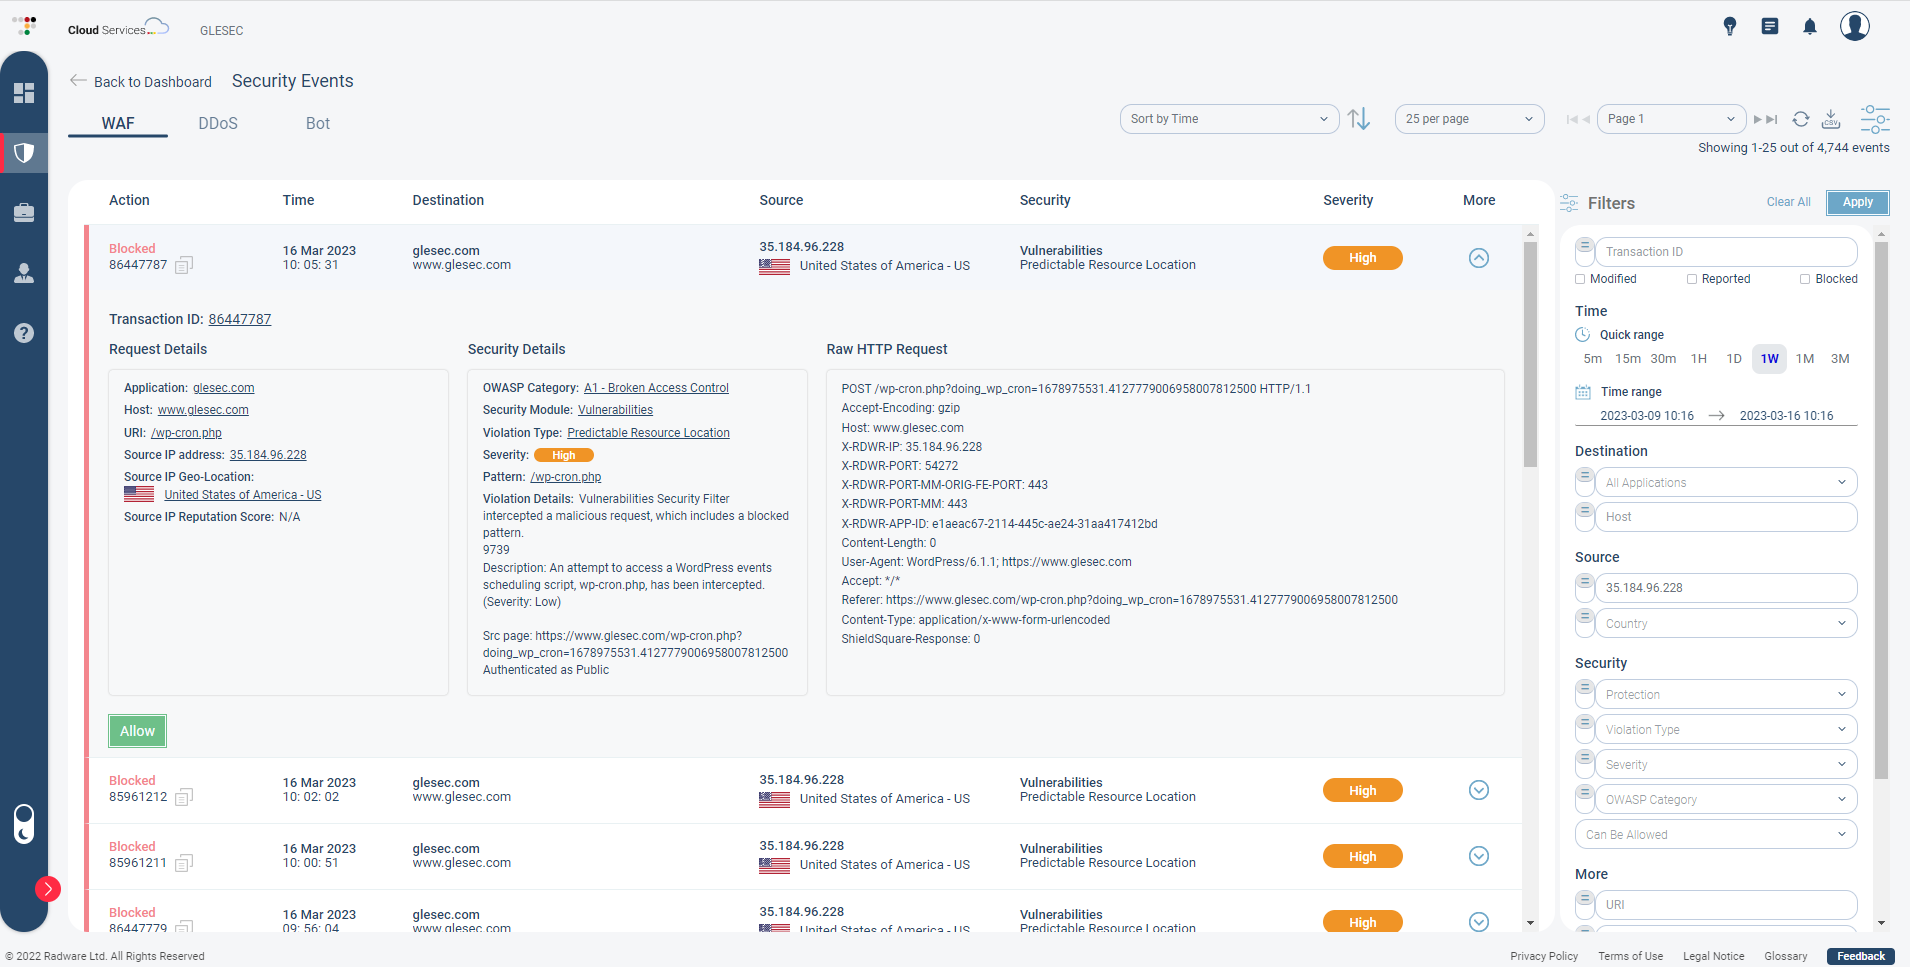This screenshot has height=967, width=1910.
Task: Click the events list scrollbar thumb
Action: [x=1530, y=354]
